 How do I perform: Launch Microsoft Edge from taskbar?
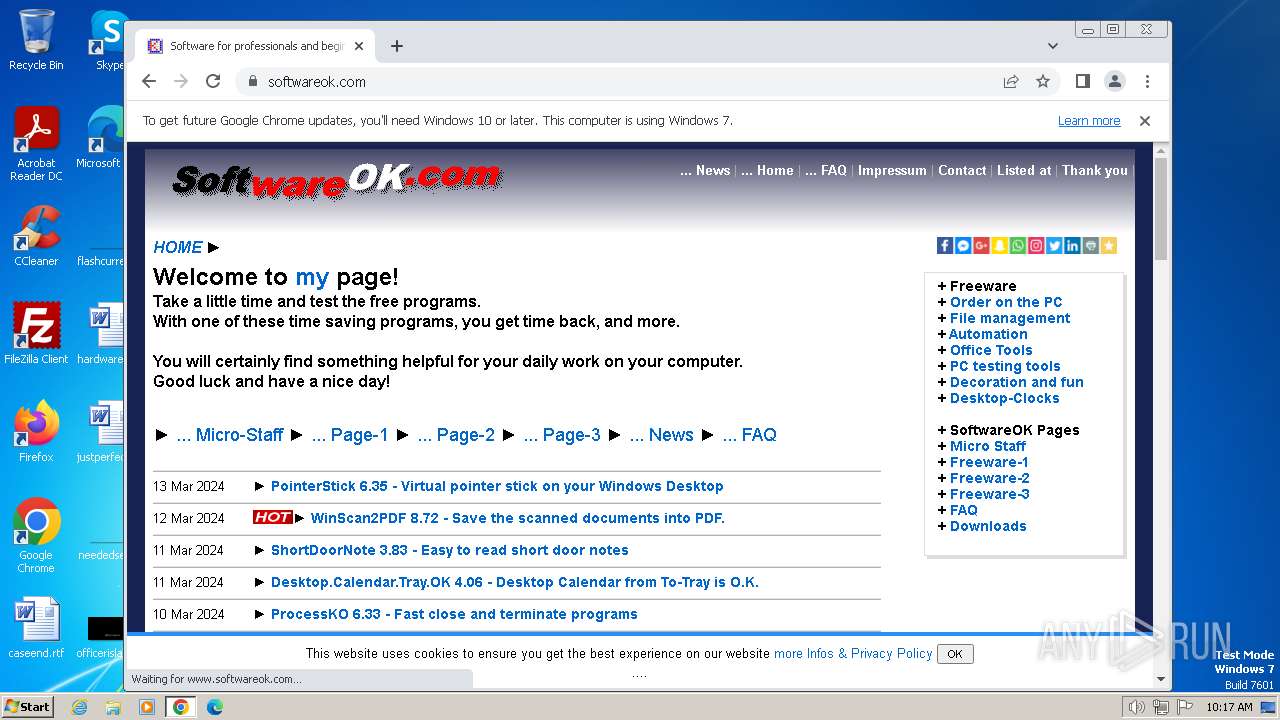click(215, 707)
